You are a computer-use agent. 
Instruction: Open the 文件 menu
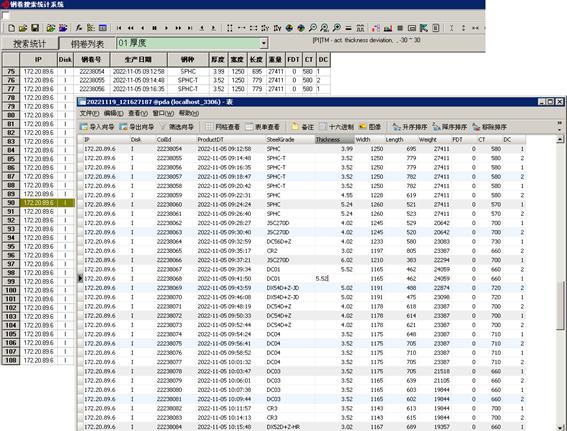coord(89,113)
